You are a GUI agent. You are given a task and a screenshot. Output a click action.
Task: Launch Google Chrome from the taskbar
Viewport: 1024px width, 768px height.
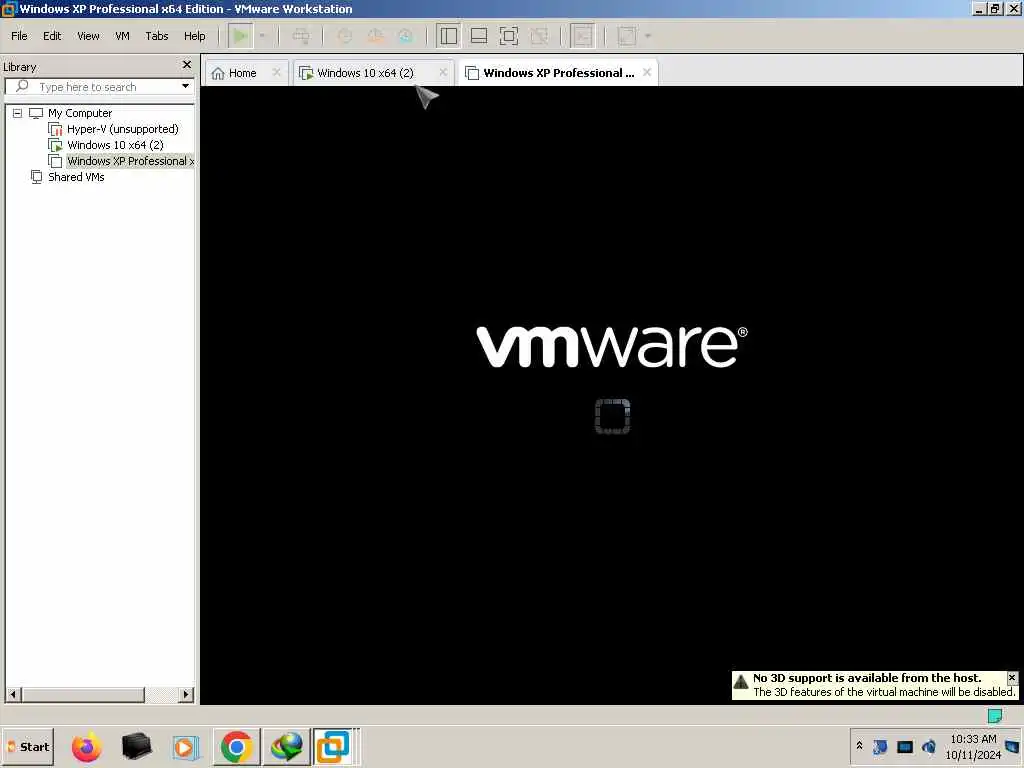pos(236,746)
